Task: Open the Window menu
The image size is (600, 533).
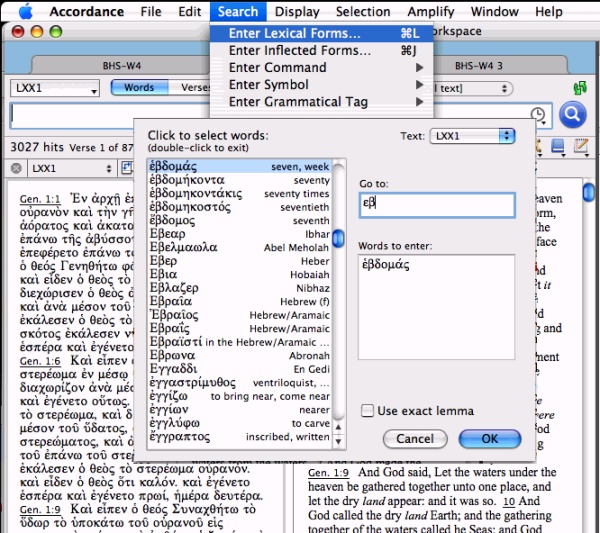Action: [x=494, y=11]
